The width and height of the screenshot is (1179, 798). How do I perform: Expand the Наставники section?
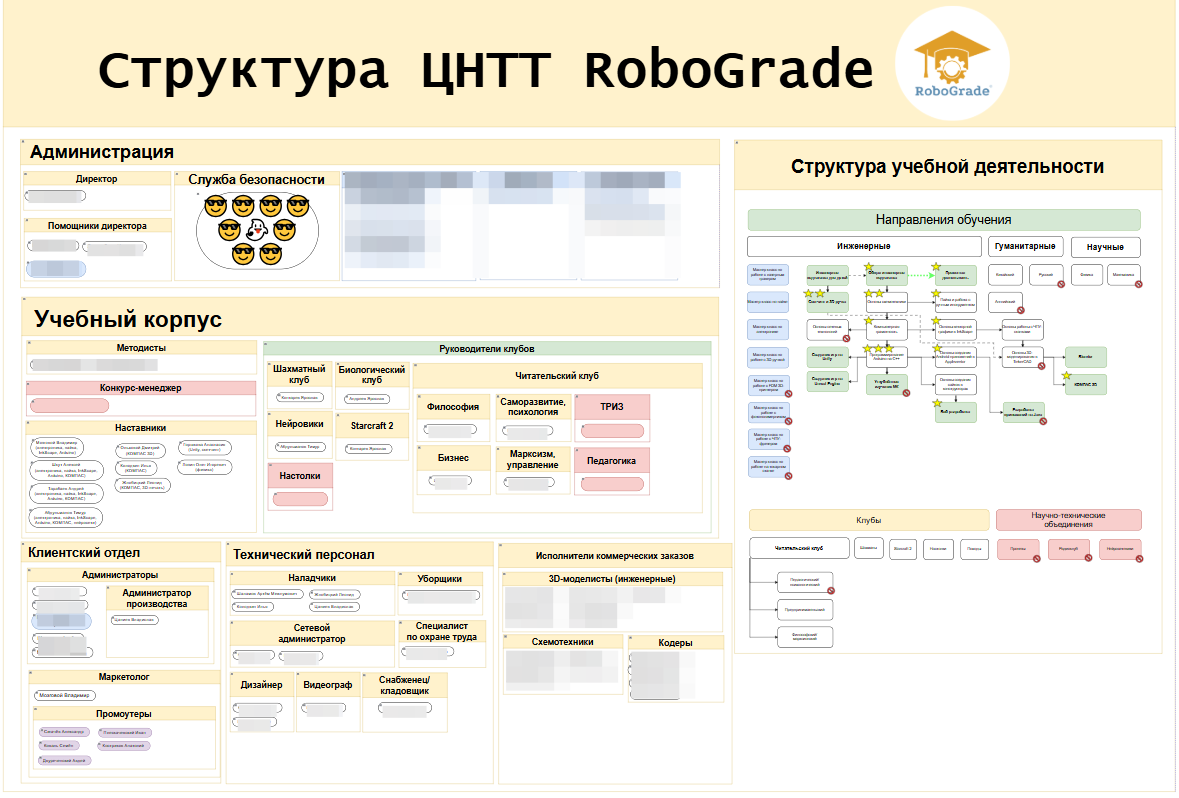(x=139, y=427)
